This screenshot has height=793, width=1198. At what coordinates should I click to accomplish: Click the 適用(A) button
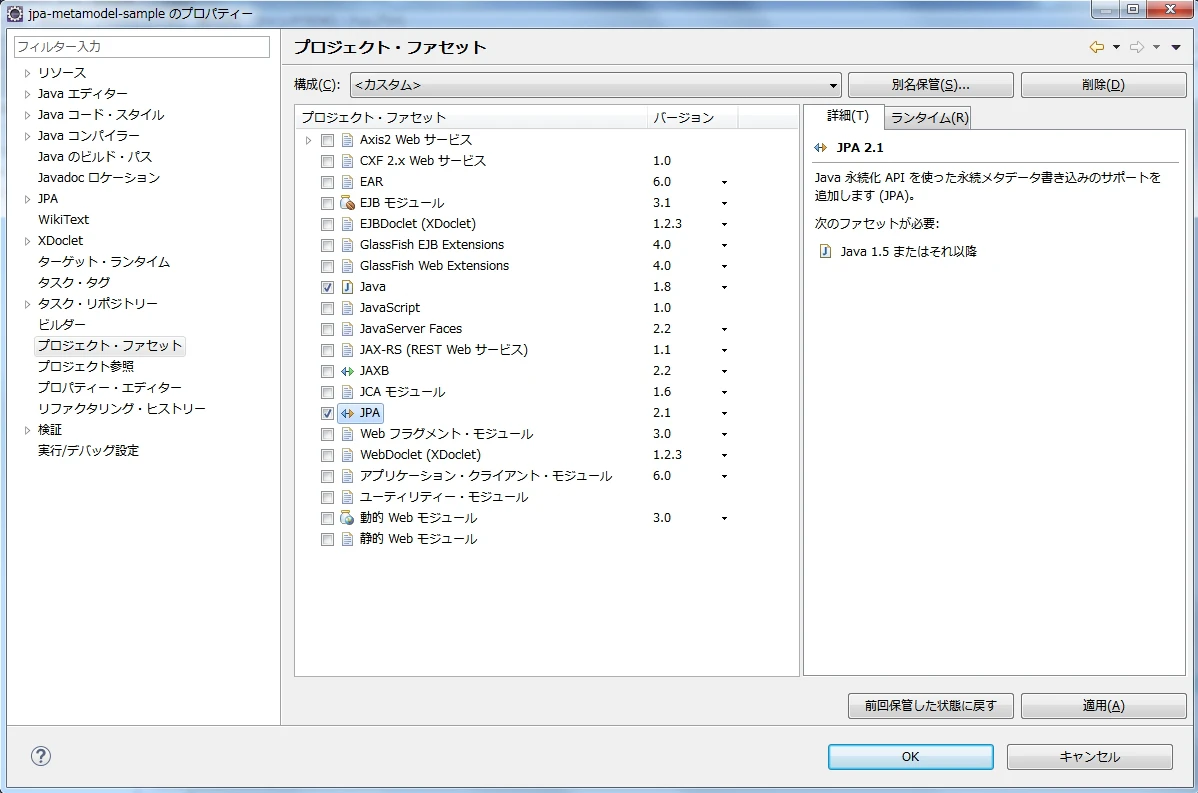tap(1103, 706)
